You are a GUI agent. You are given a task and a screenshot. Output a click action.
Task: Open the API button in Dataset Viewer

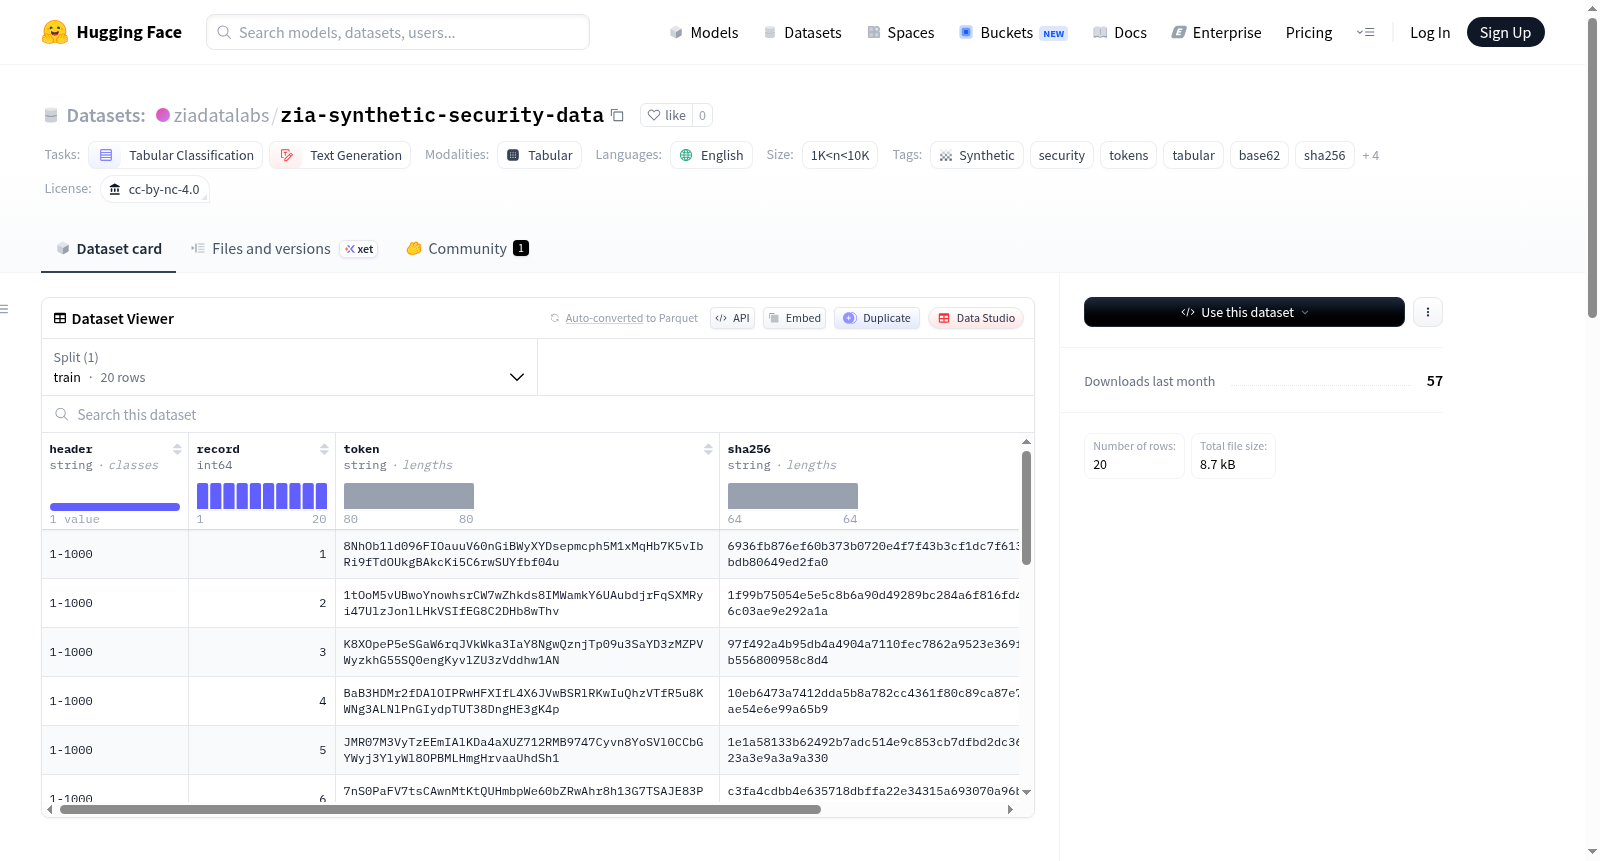pos(732,318)
